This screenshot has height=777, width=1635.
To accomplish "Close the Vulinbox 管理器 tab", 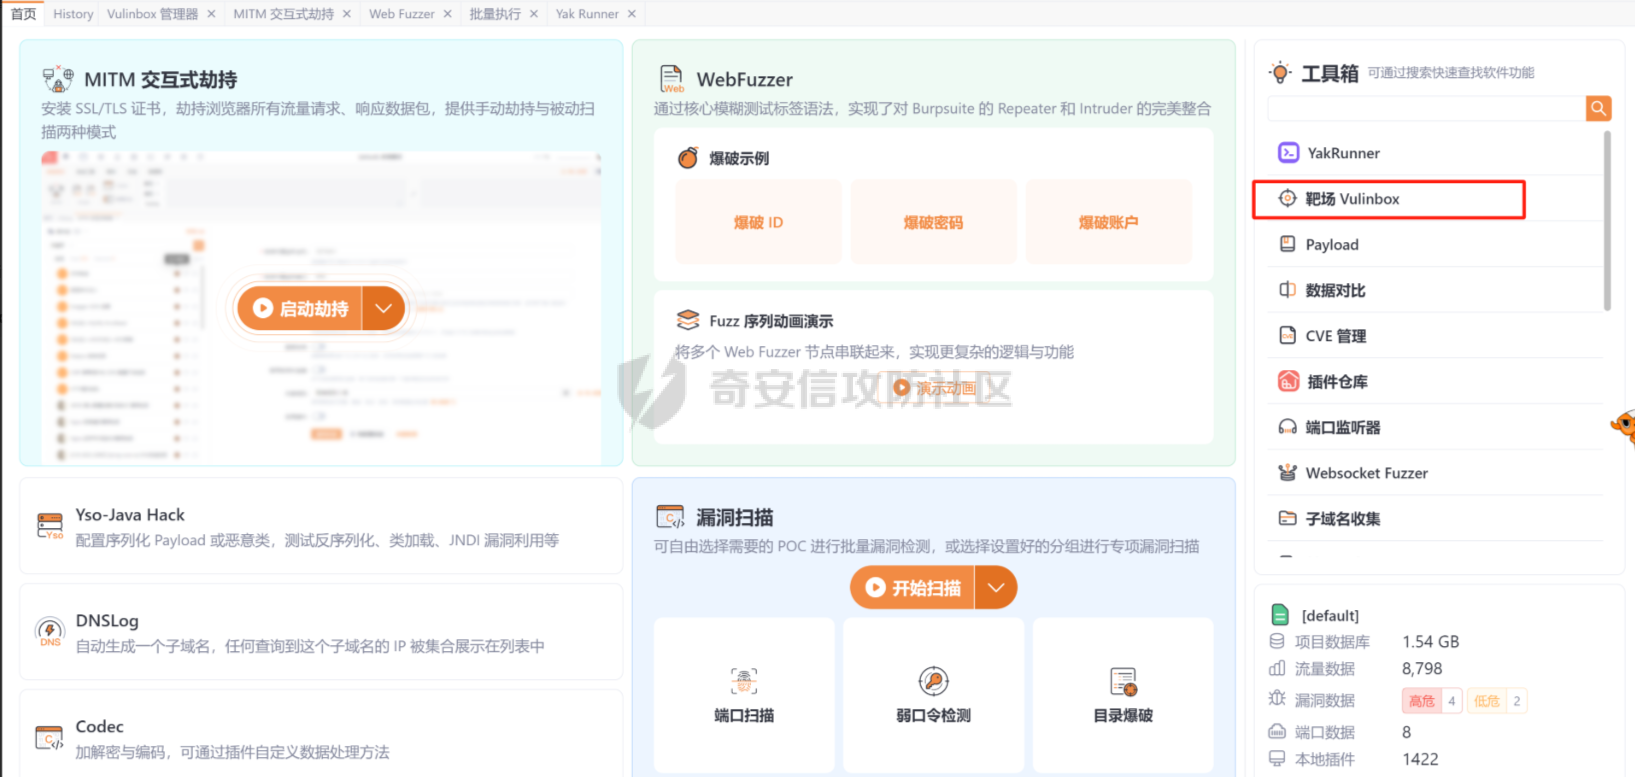I will click(x=211, y=14).
